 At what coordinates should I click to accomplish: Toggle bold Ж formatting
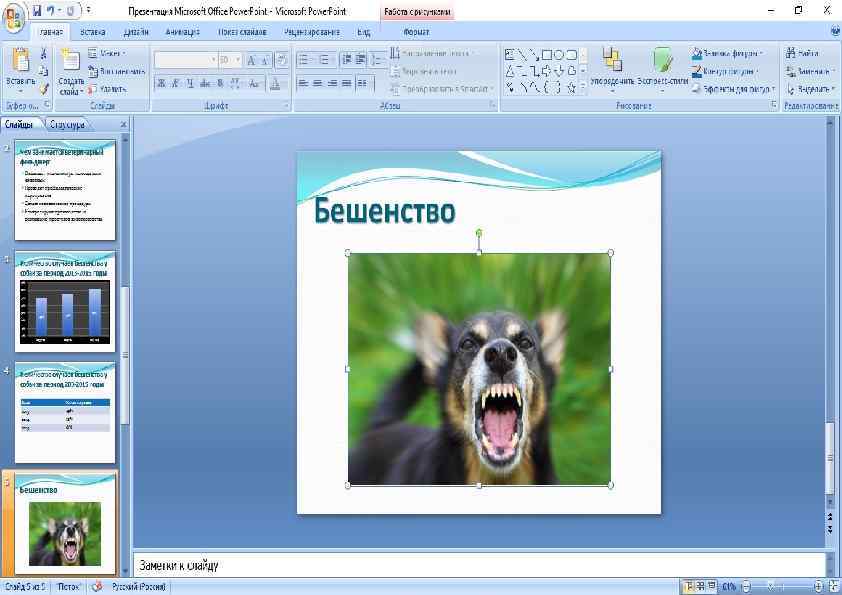161,83
